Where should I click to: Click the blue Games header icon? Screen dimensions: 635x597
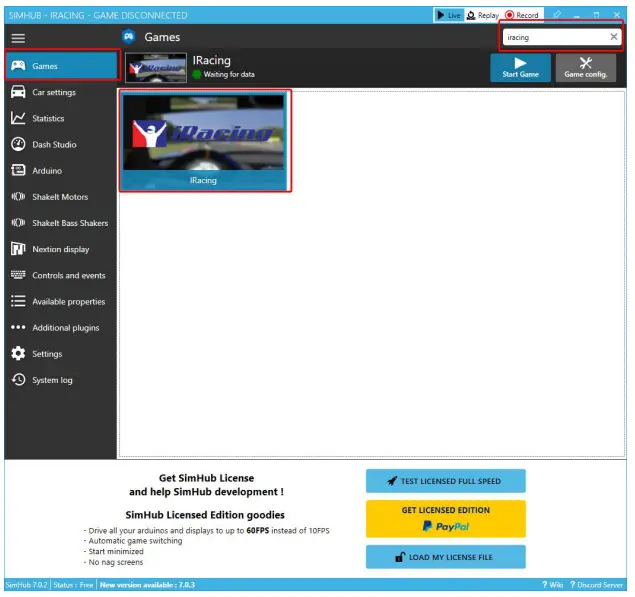(129, 36)
